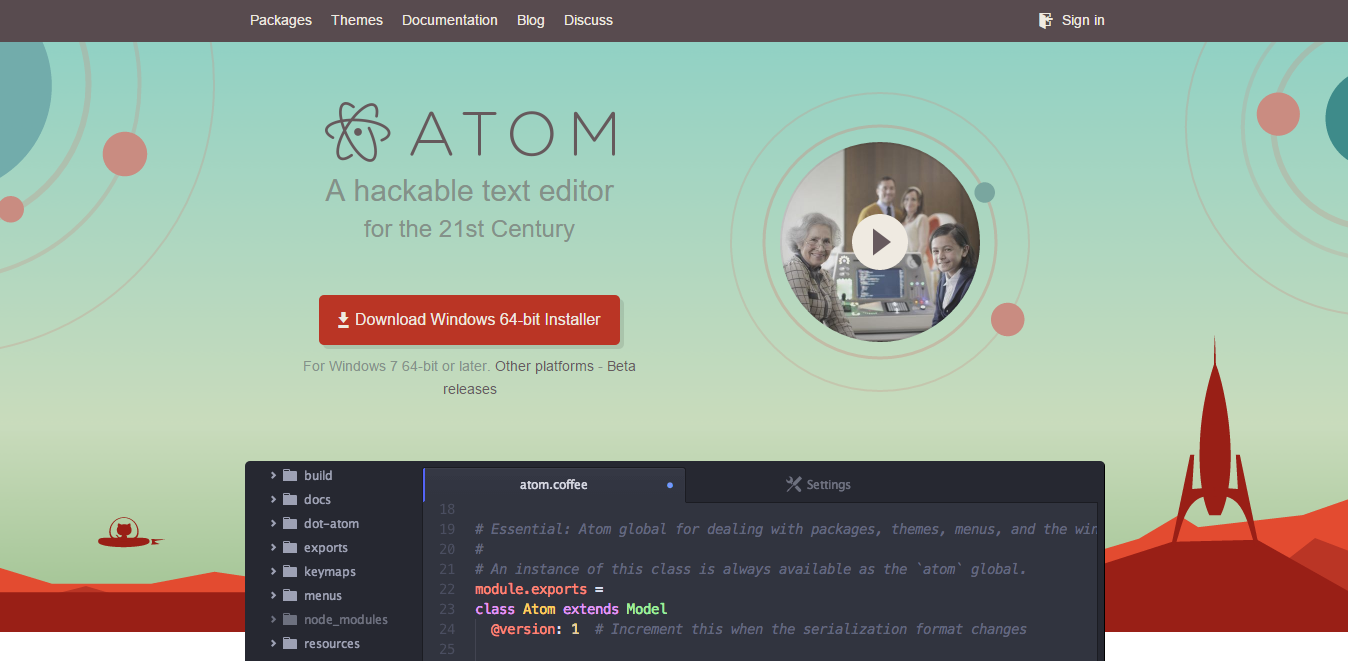
Task: Click the GitHub Octocat spaceship icon
Action: 125,533
